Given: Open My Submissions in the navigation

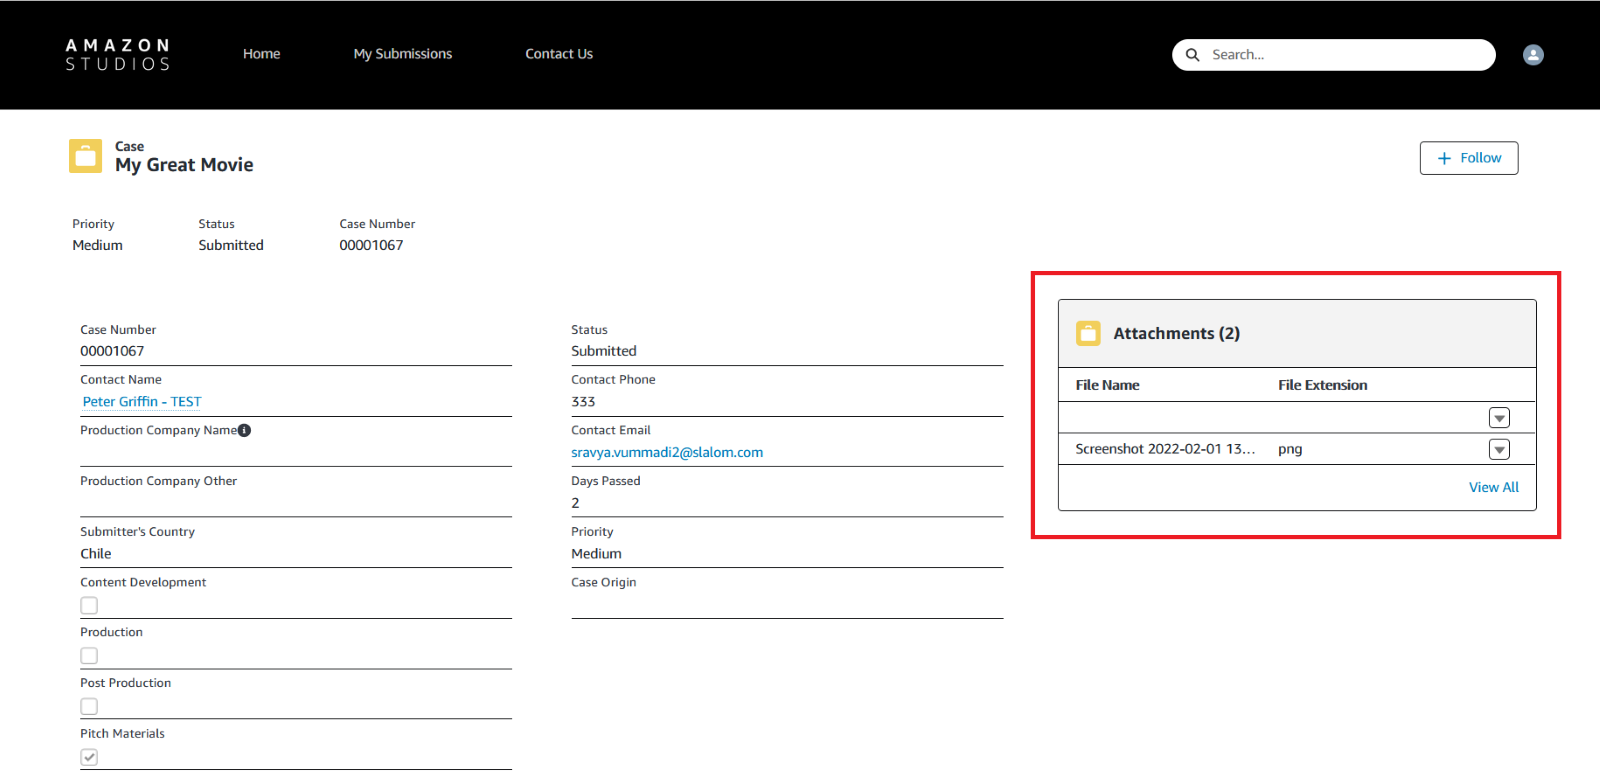Looking at the screenshot, I should [403, 54].
